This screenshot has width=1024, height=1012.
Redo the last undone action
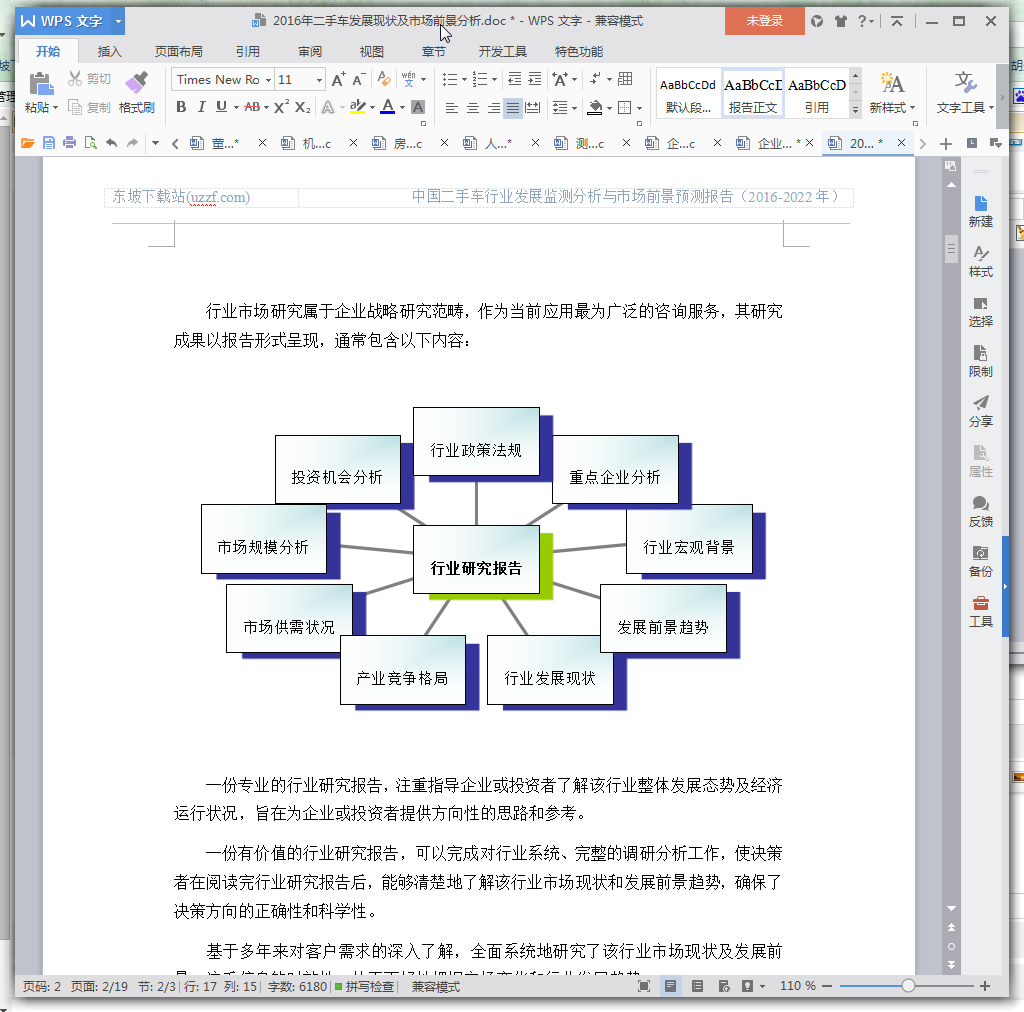[x=133, y=143]
